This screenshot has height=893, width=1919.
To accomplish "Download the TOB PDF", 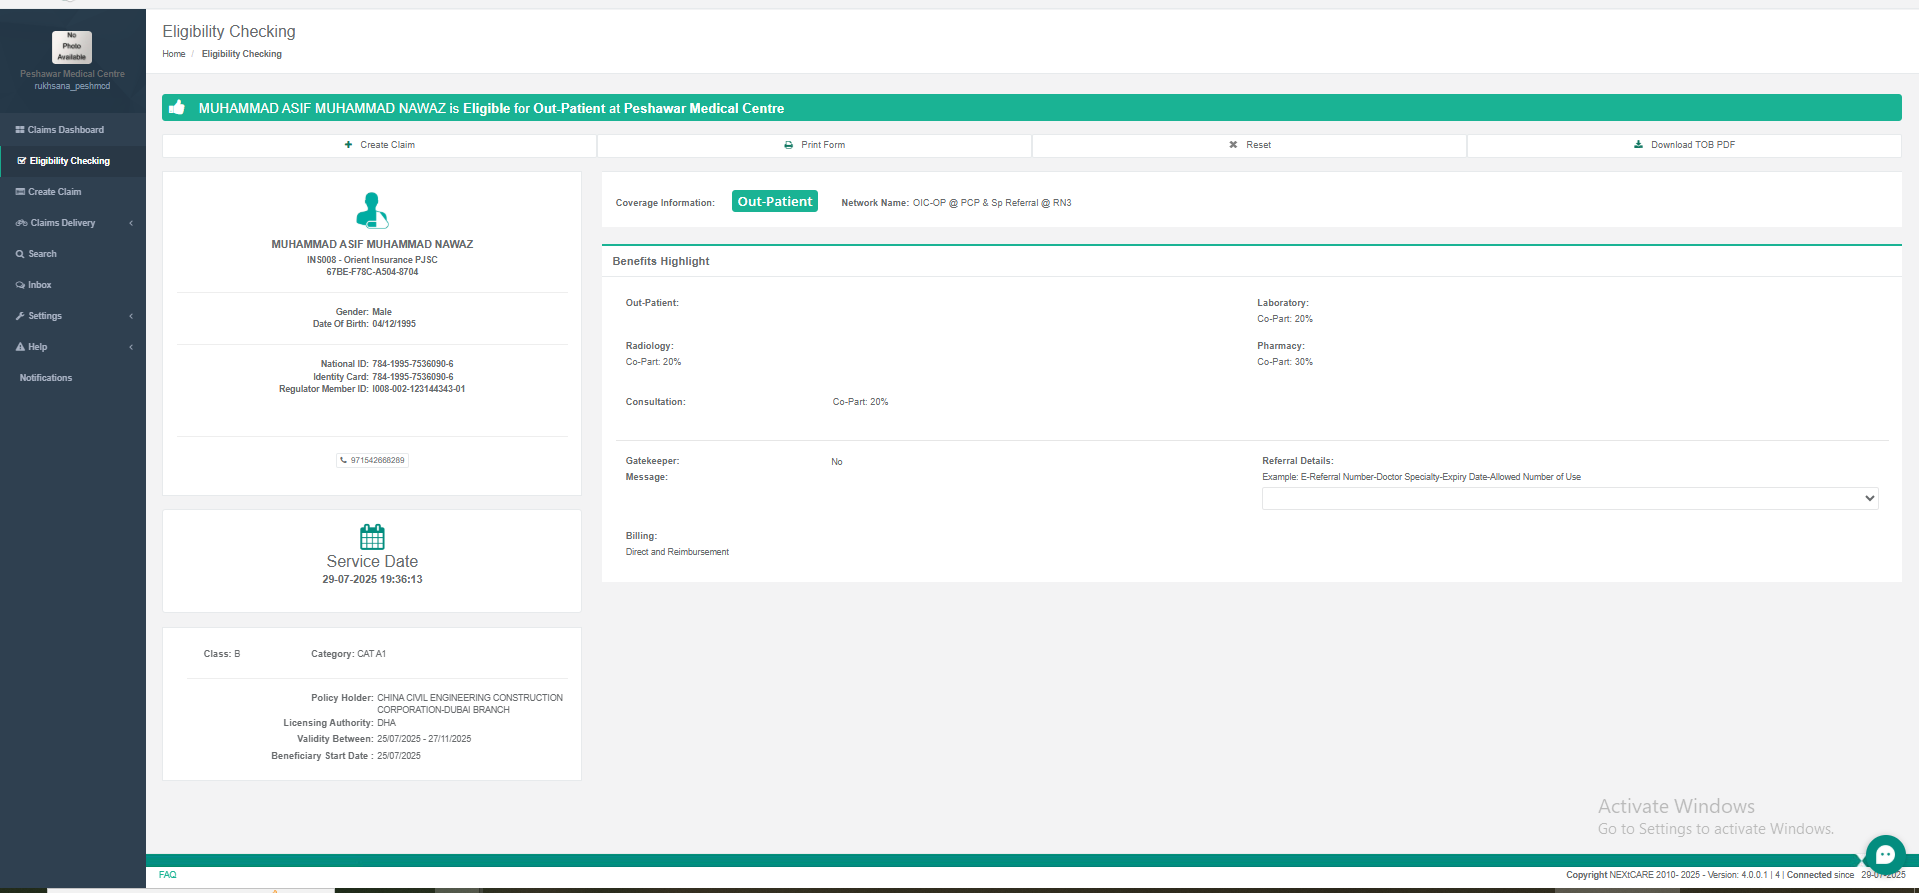I will pyautogui.click(x=1684, y=145).
